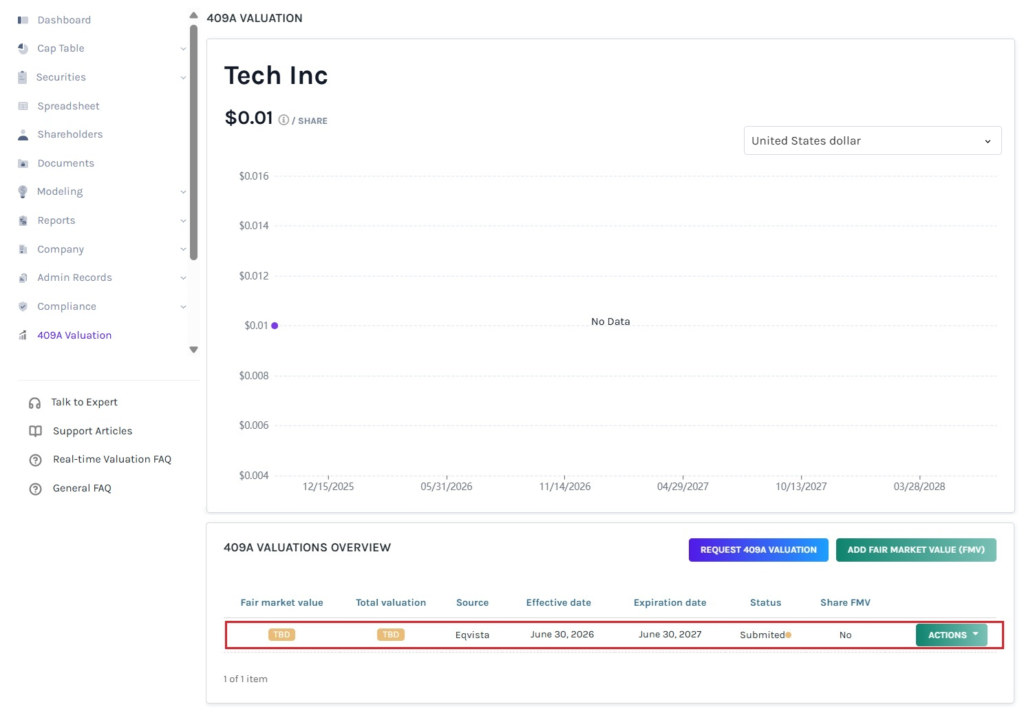The height and width of the screenshot is (709, 1024).
Task: Expand the Securities submenu chevron
Action: click(x=183, y=77)
